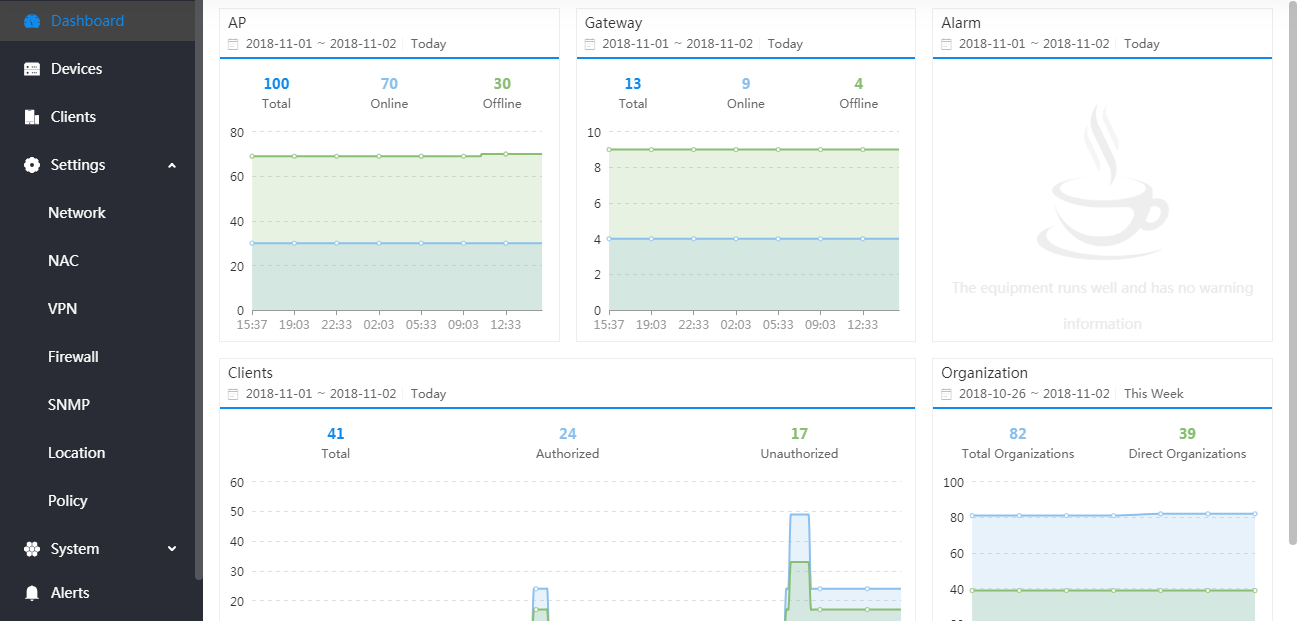Viewport: 1297px width, 621px height.
Task: Open the Clients sidebar menu item
Action: click(x=98, y=117)
